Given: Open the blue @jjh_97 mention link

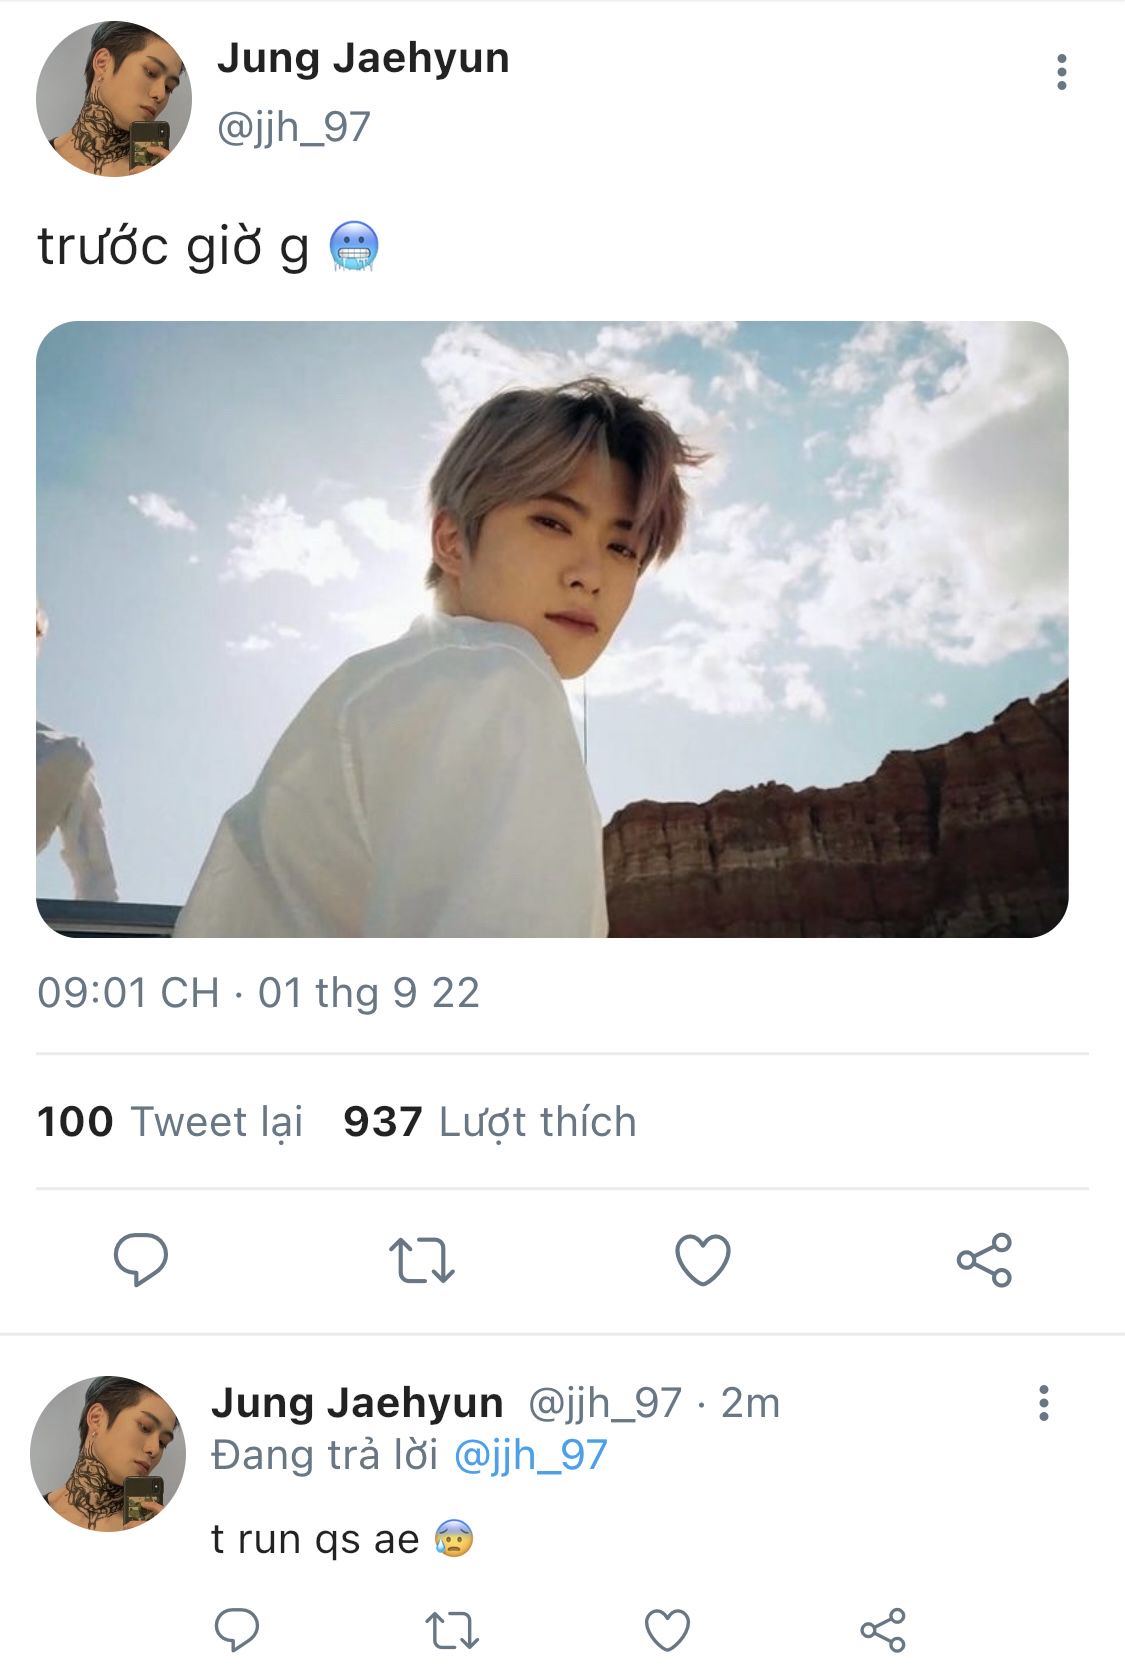Looking at the screenshot, I should click(x=530, y=1455).
